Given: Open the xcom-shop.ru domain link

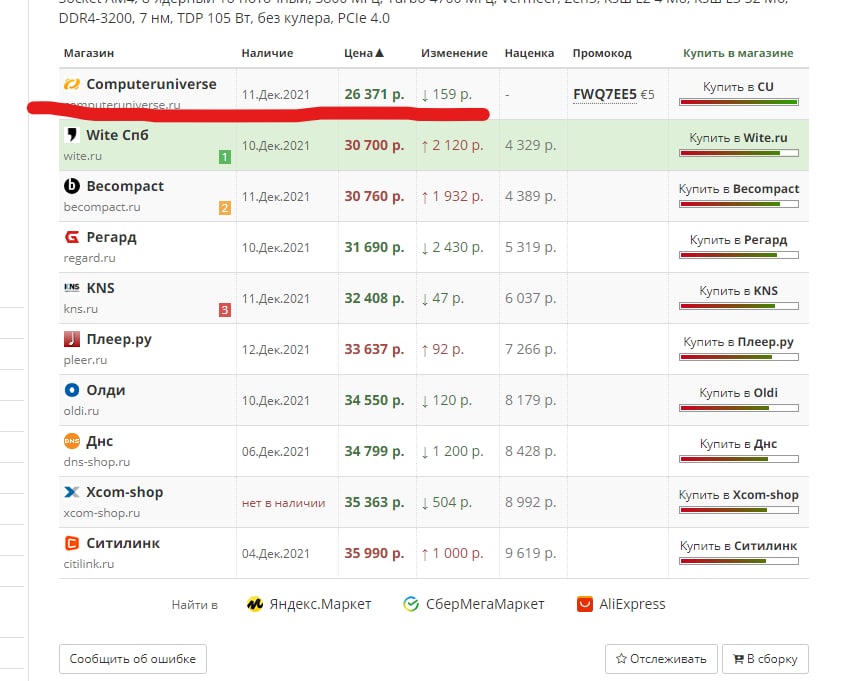Looking at the screenshot, I should click(102, 513).
